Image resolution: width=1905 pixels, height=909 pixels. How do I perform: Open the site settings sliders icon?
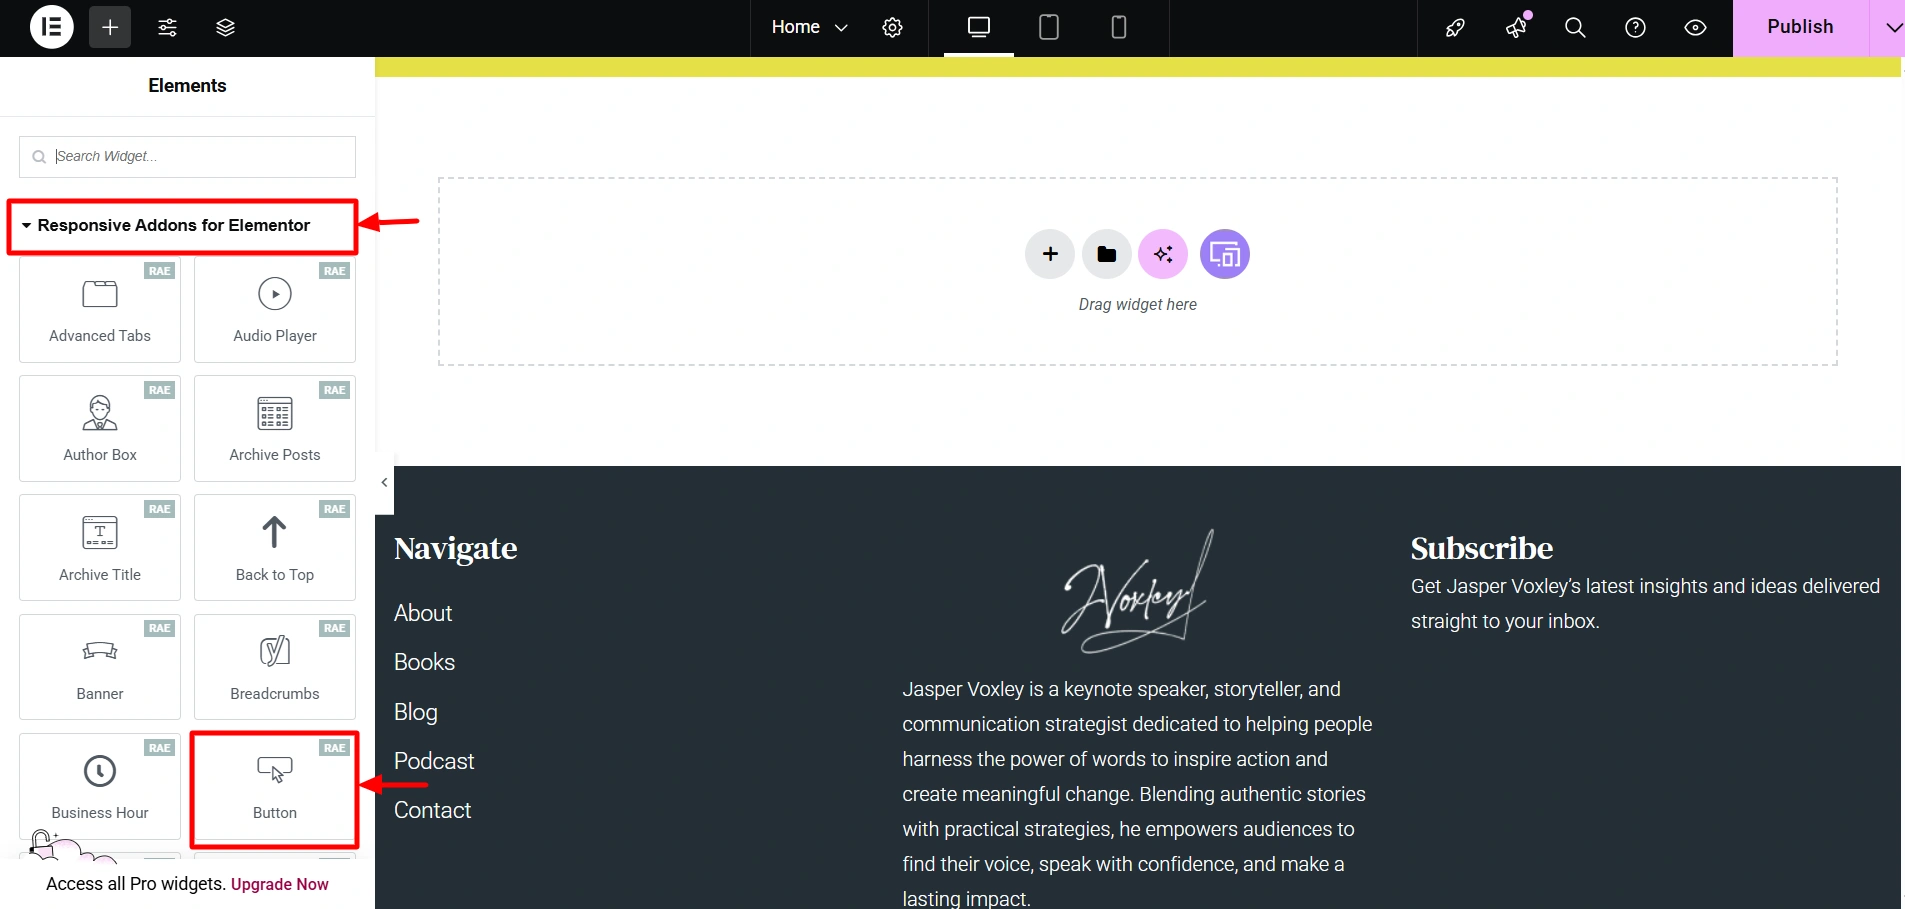pyautogui.click(x=168, y=27)
